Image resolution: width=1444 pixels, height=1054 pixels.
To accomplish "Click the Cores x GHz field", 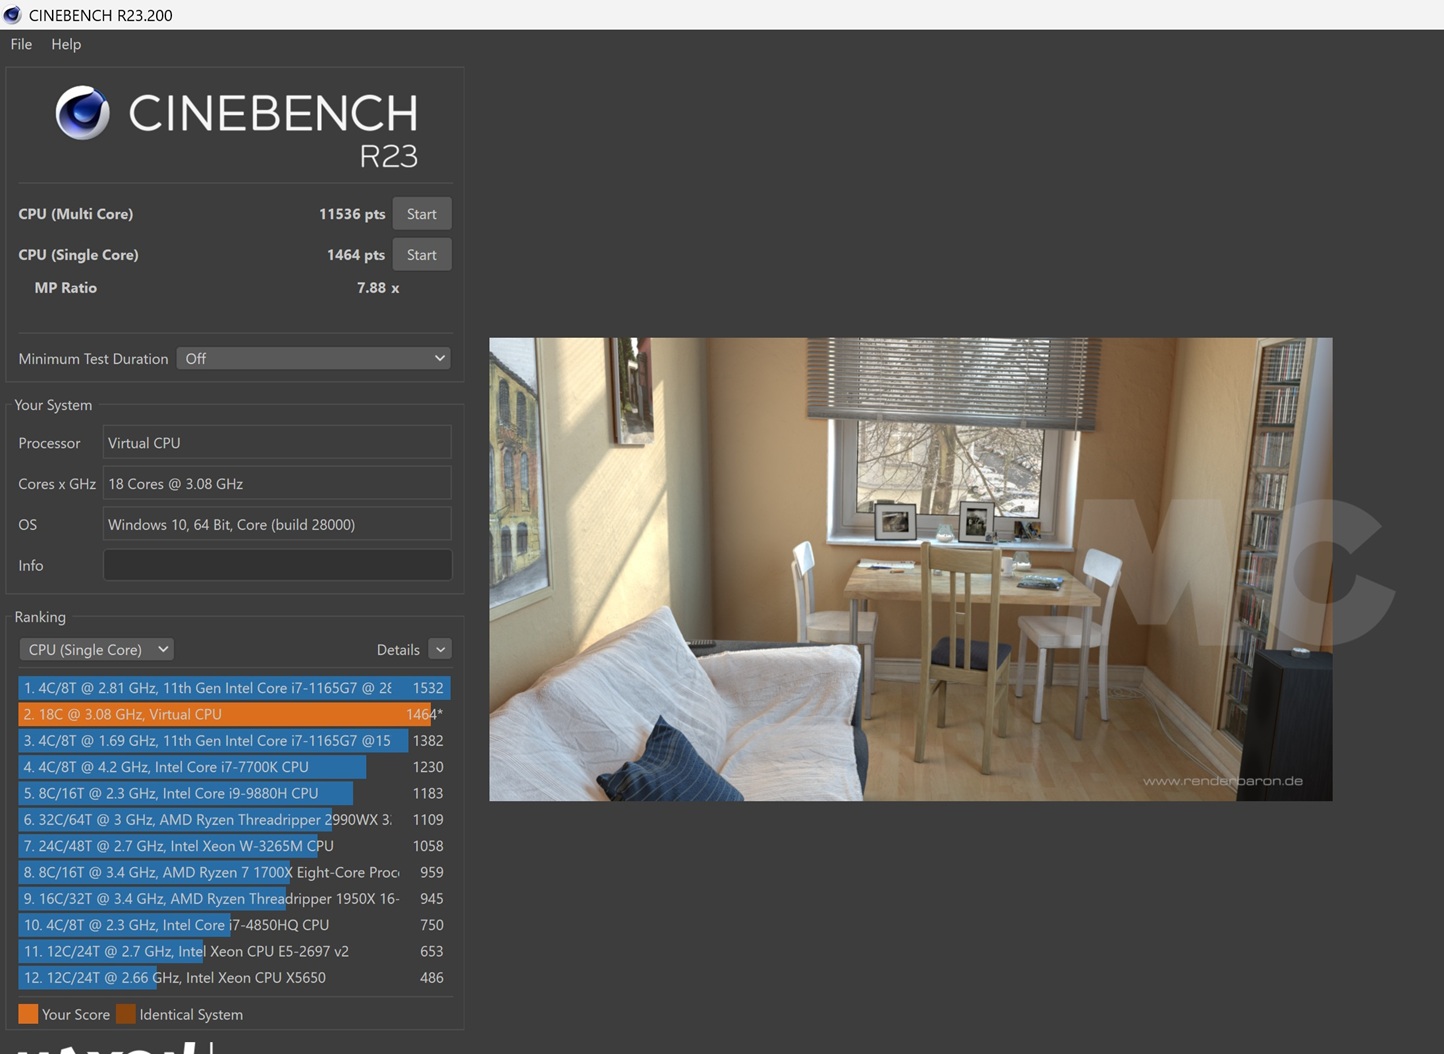I will [277, 484].
